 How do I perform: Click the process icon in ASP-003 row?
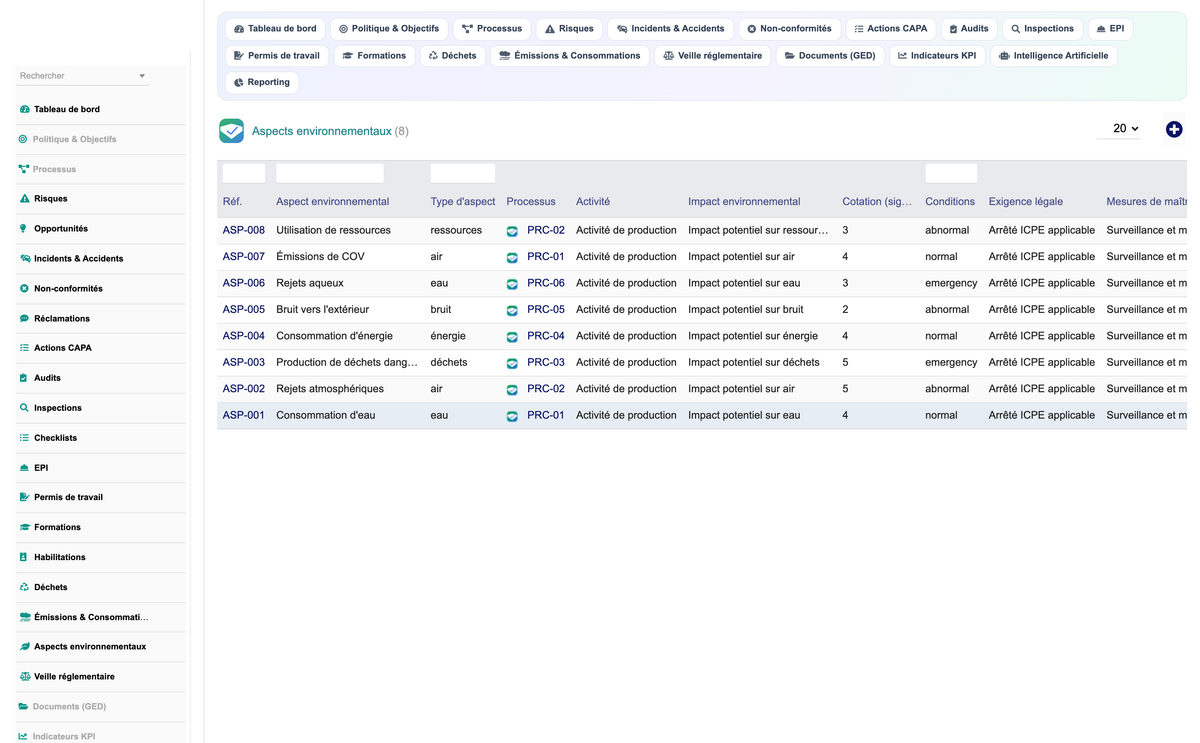(512, 363)
